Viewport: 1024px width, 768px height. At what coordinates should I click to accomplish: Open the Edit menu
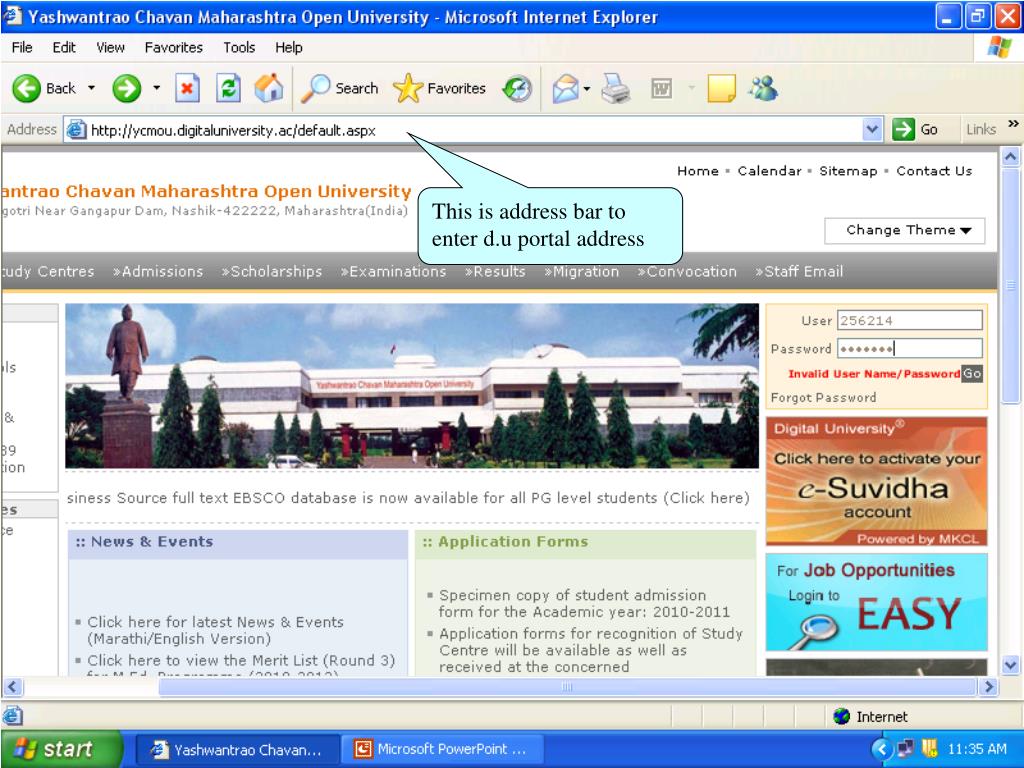pyautogui.click(x=64, y=48)
